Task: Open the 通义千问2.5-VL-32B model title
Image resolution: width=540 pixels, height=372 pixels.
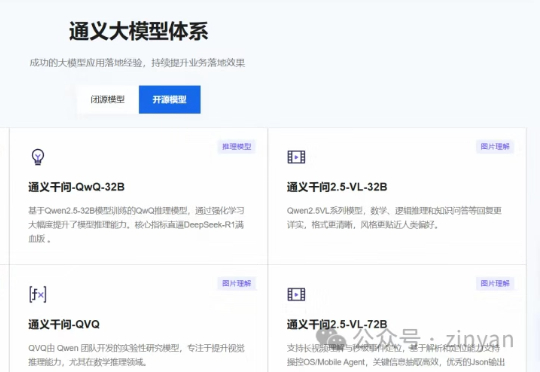Action: point(337,187)
